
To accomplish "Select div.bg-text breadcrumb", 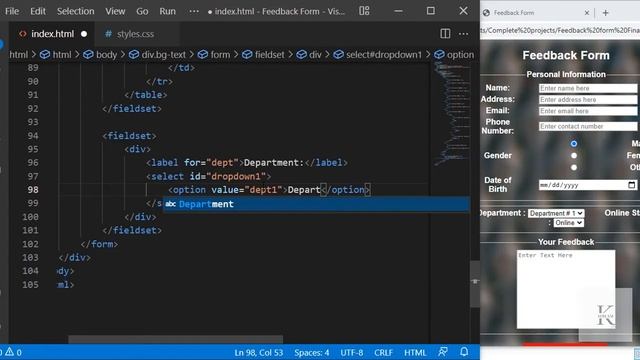I will (x=158, y=54).
